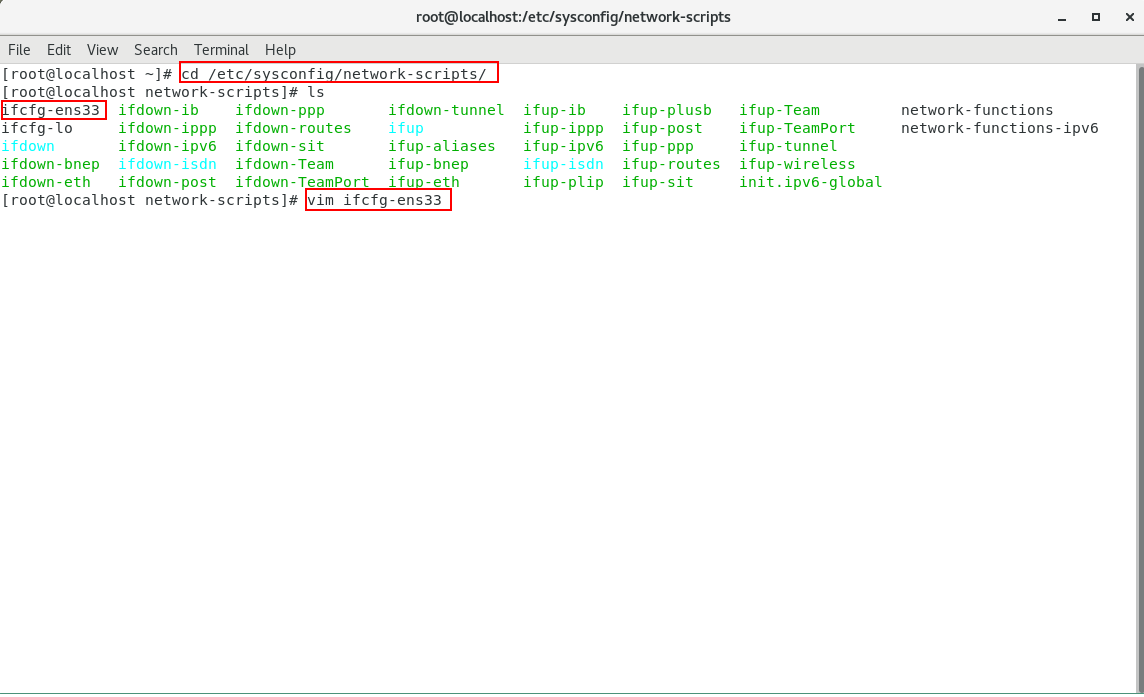
Task: Click the vim ifcfg-ens33 command text
Action: pos(374,200)
